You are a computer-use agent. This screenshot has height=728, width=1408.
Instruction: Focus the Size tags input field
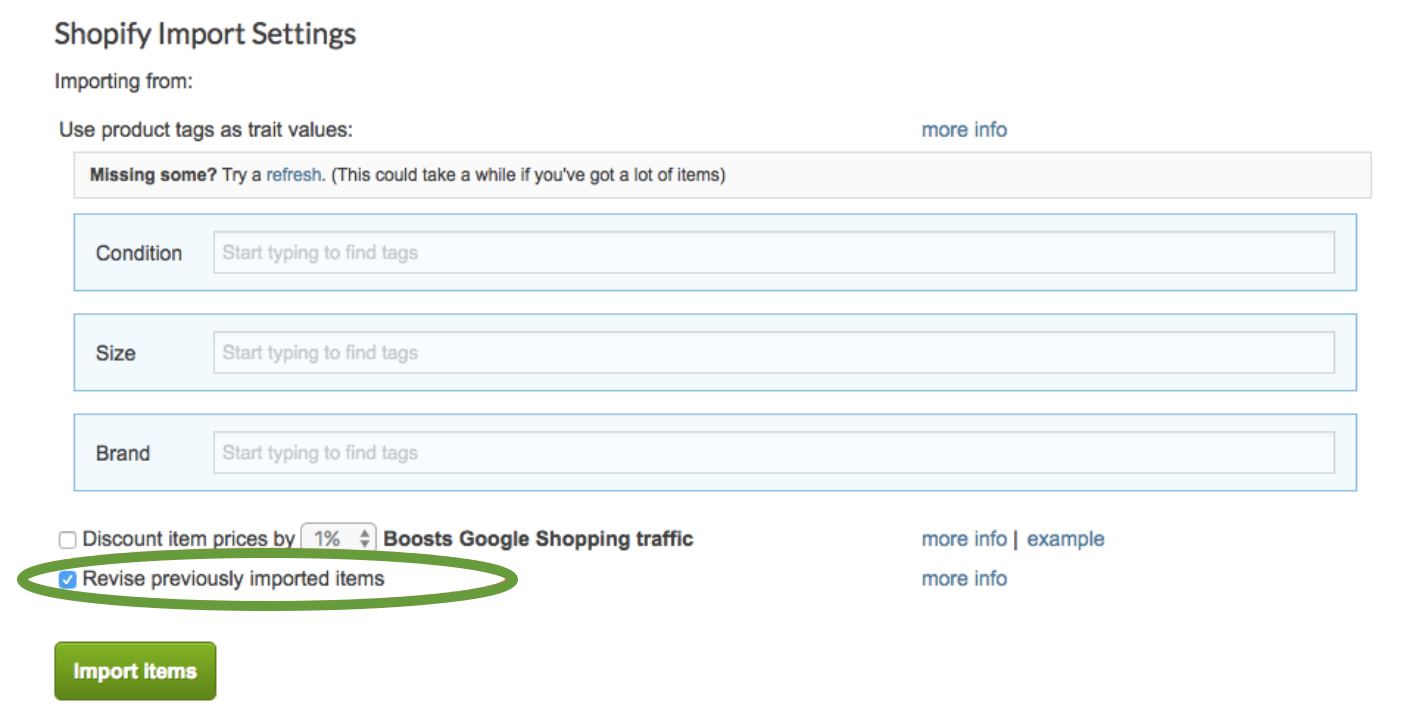coord(774,352)
